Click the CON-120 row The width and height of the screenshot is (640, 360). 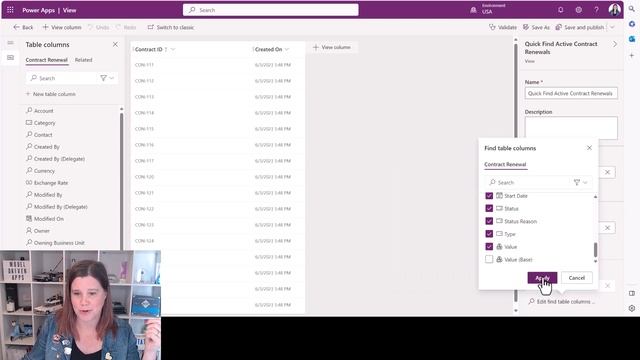tap(218, 177)
